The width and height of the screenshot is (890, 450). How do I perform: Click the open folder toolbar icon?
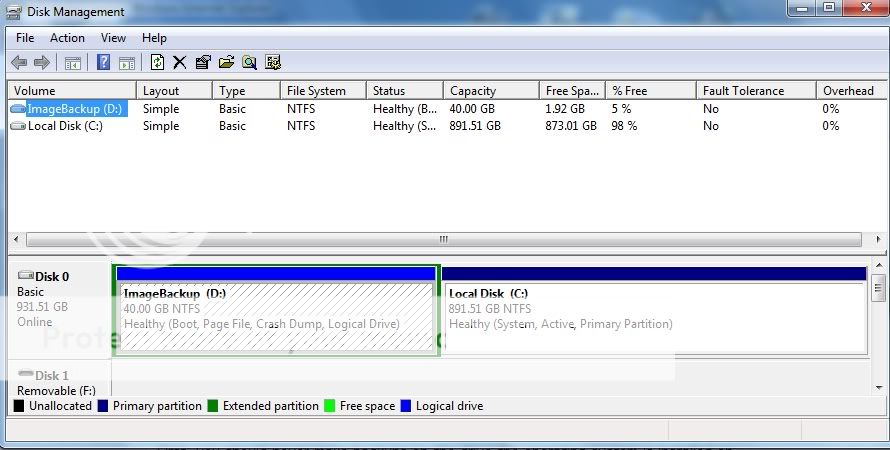tap(226, 63)
